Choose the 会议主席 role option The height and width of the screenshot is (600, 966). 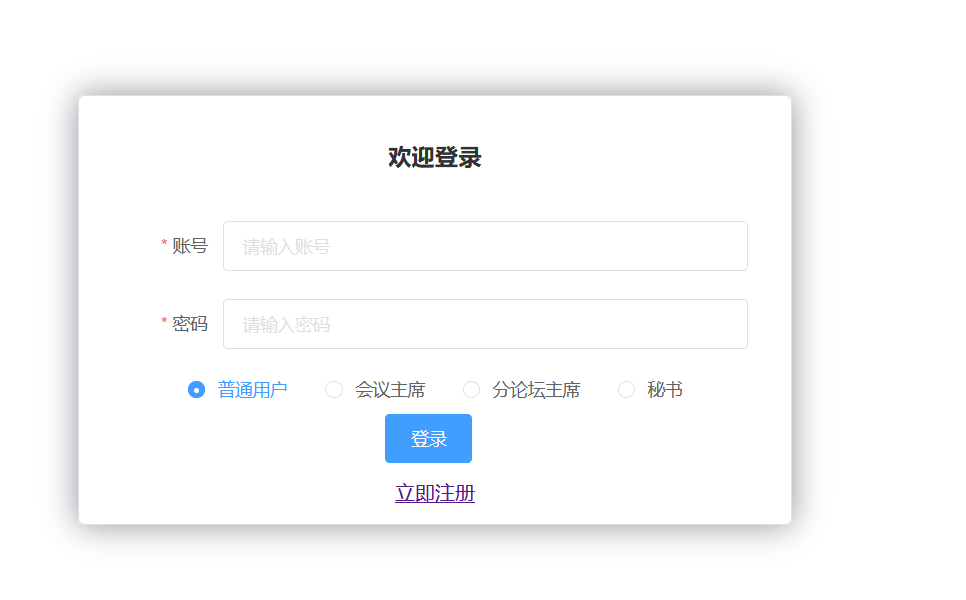click(x=334, y=390)
